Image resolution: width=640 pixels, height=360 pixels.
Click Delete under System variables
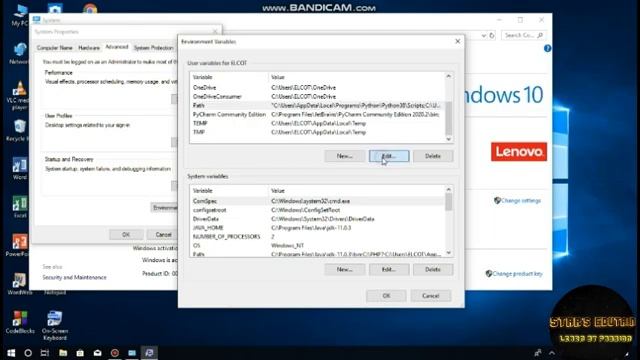(x=433, y=269)
